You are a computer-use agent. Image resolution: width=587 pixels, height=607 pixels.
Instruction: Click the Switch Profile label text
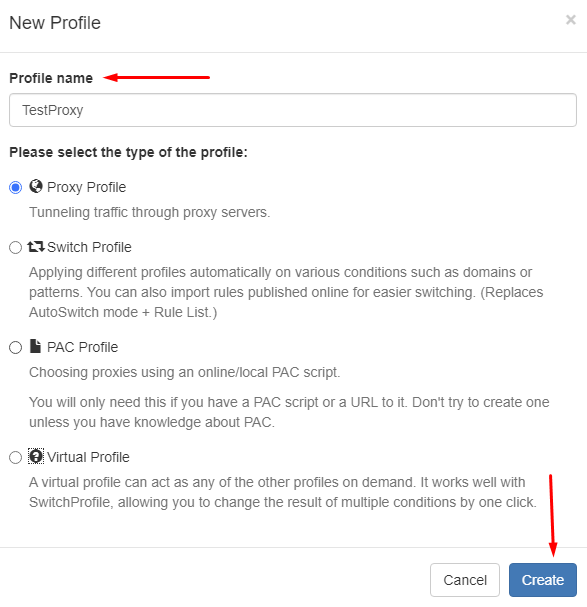89,247
